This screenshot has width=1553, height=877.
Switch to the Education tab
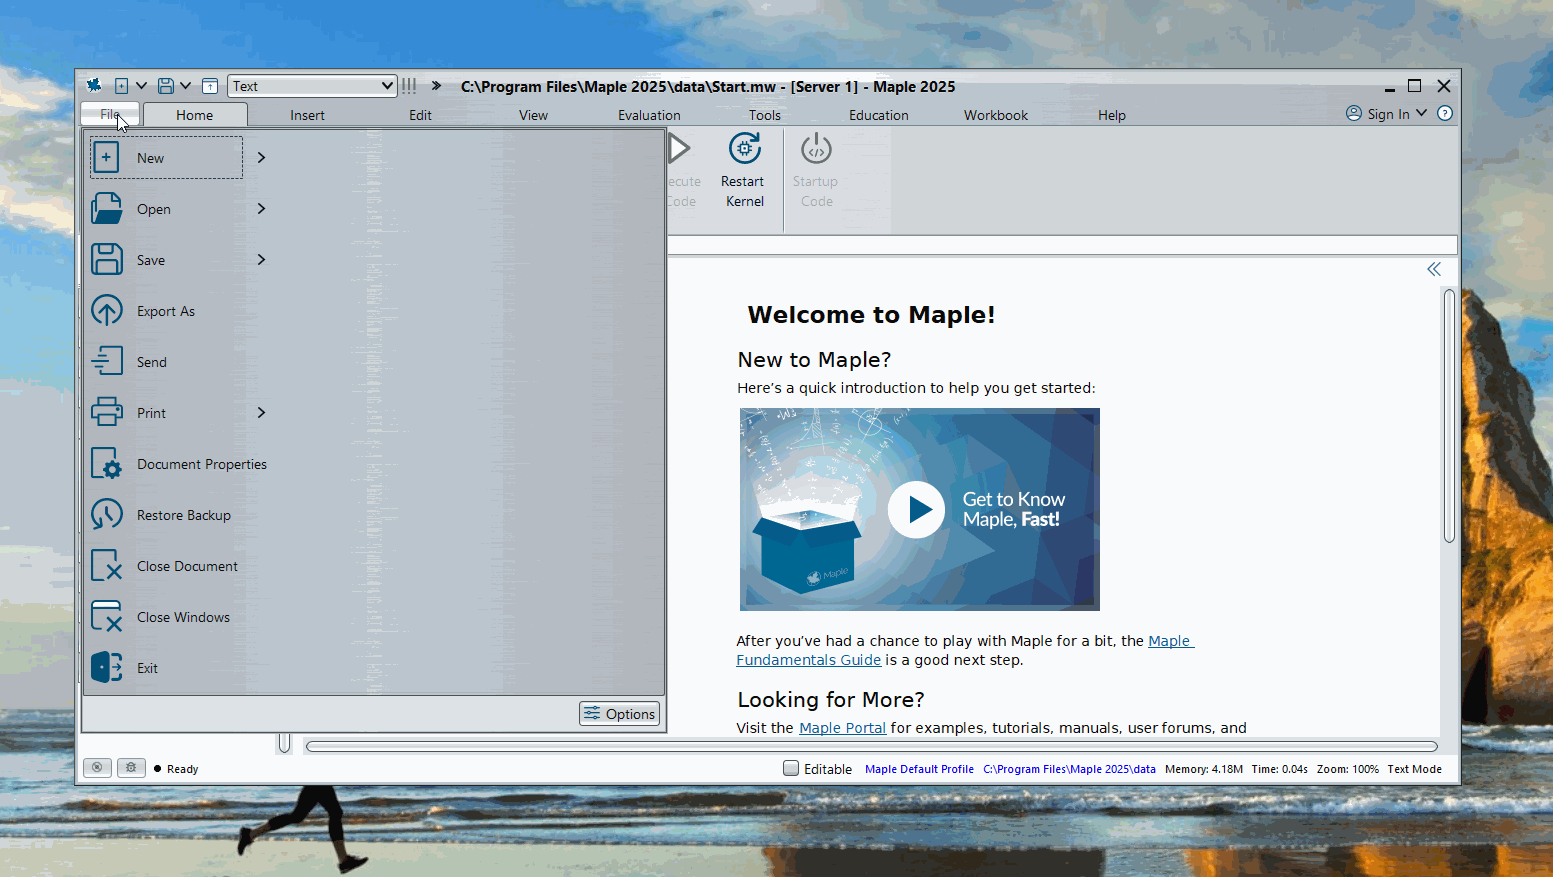click(x=879, y=115)
